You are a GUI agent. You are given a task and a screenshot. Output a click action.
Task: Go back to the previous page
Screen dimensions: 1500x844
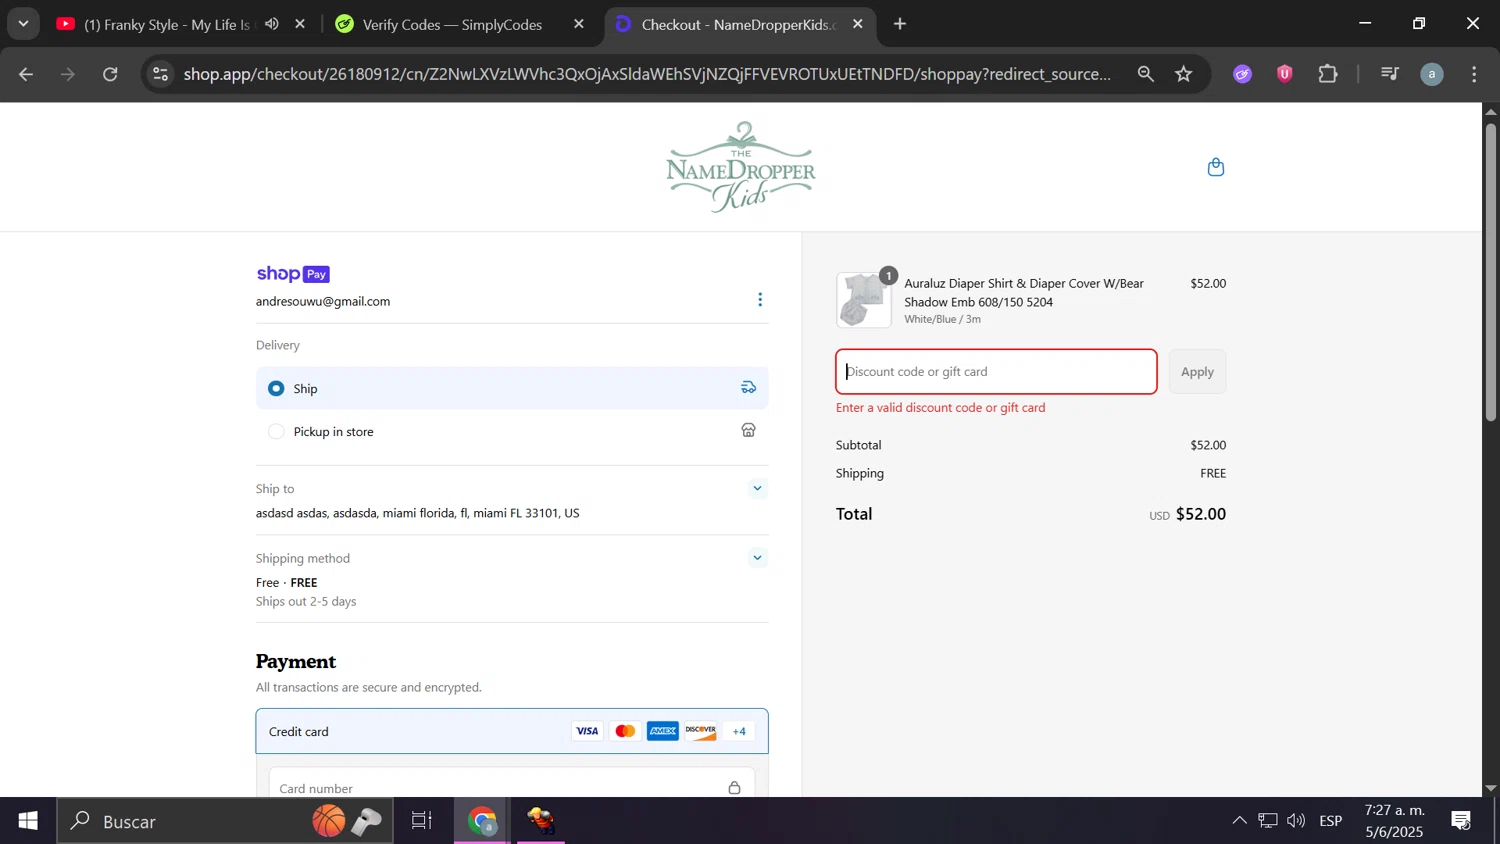pyautogui.click(x=26, y=74)
